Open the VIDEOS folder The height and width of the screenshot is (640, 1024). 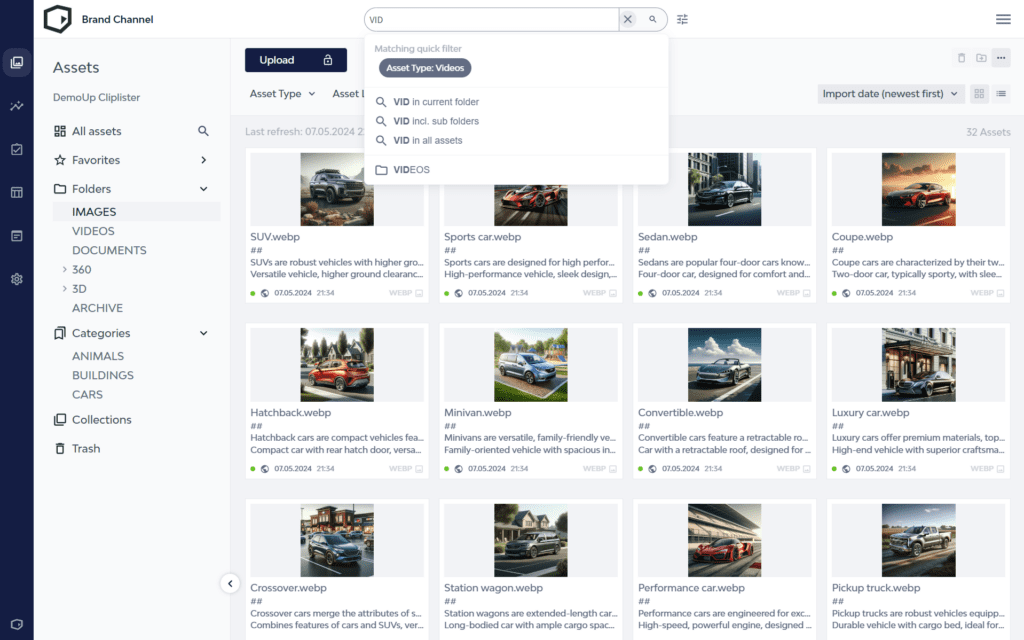click(91, 230)
